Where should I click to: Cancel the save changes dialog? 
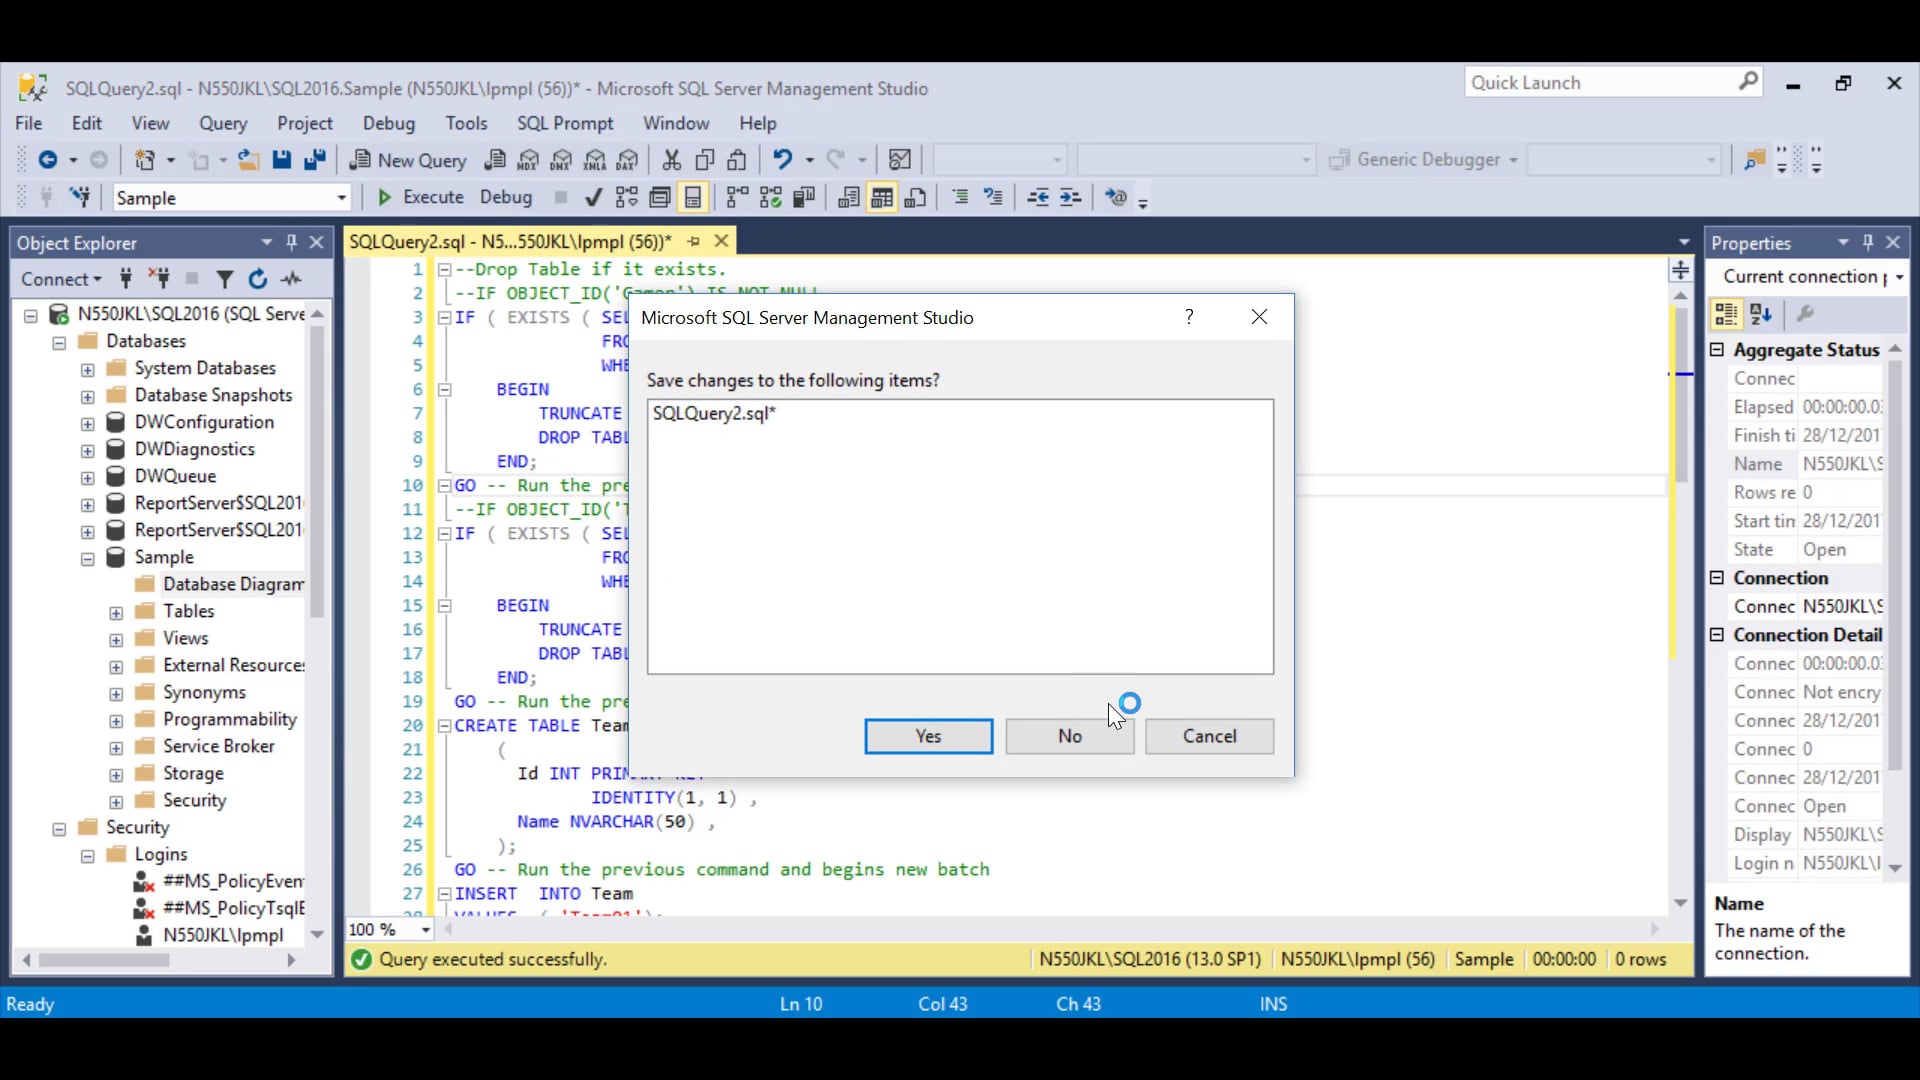(x=1209, y=736)
